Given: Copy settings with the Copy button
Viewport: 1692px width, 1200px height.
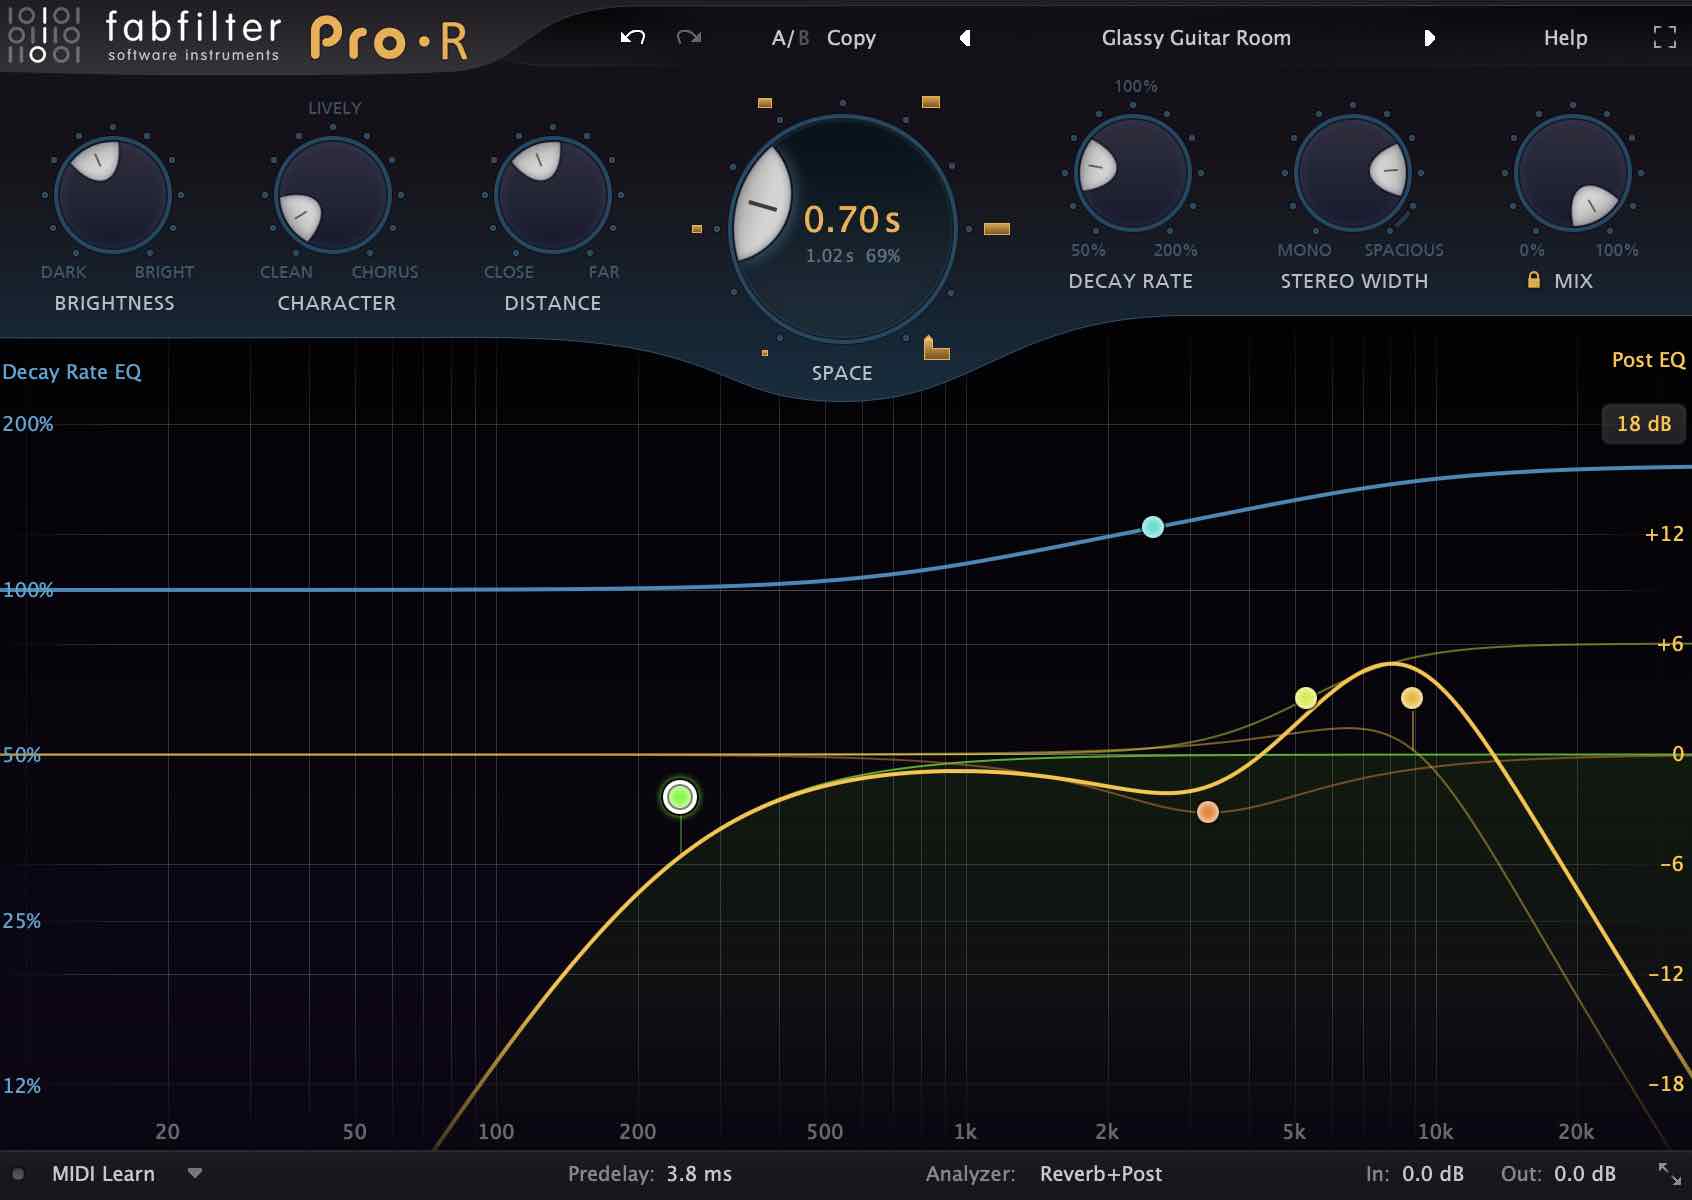Looking at the screenshot, I should click(851, 38).
